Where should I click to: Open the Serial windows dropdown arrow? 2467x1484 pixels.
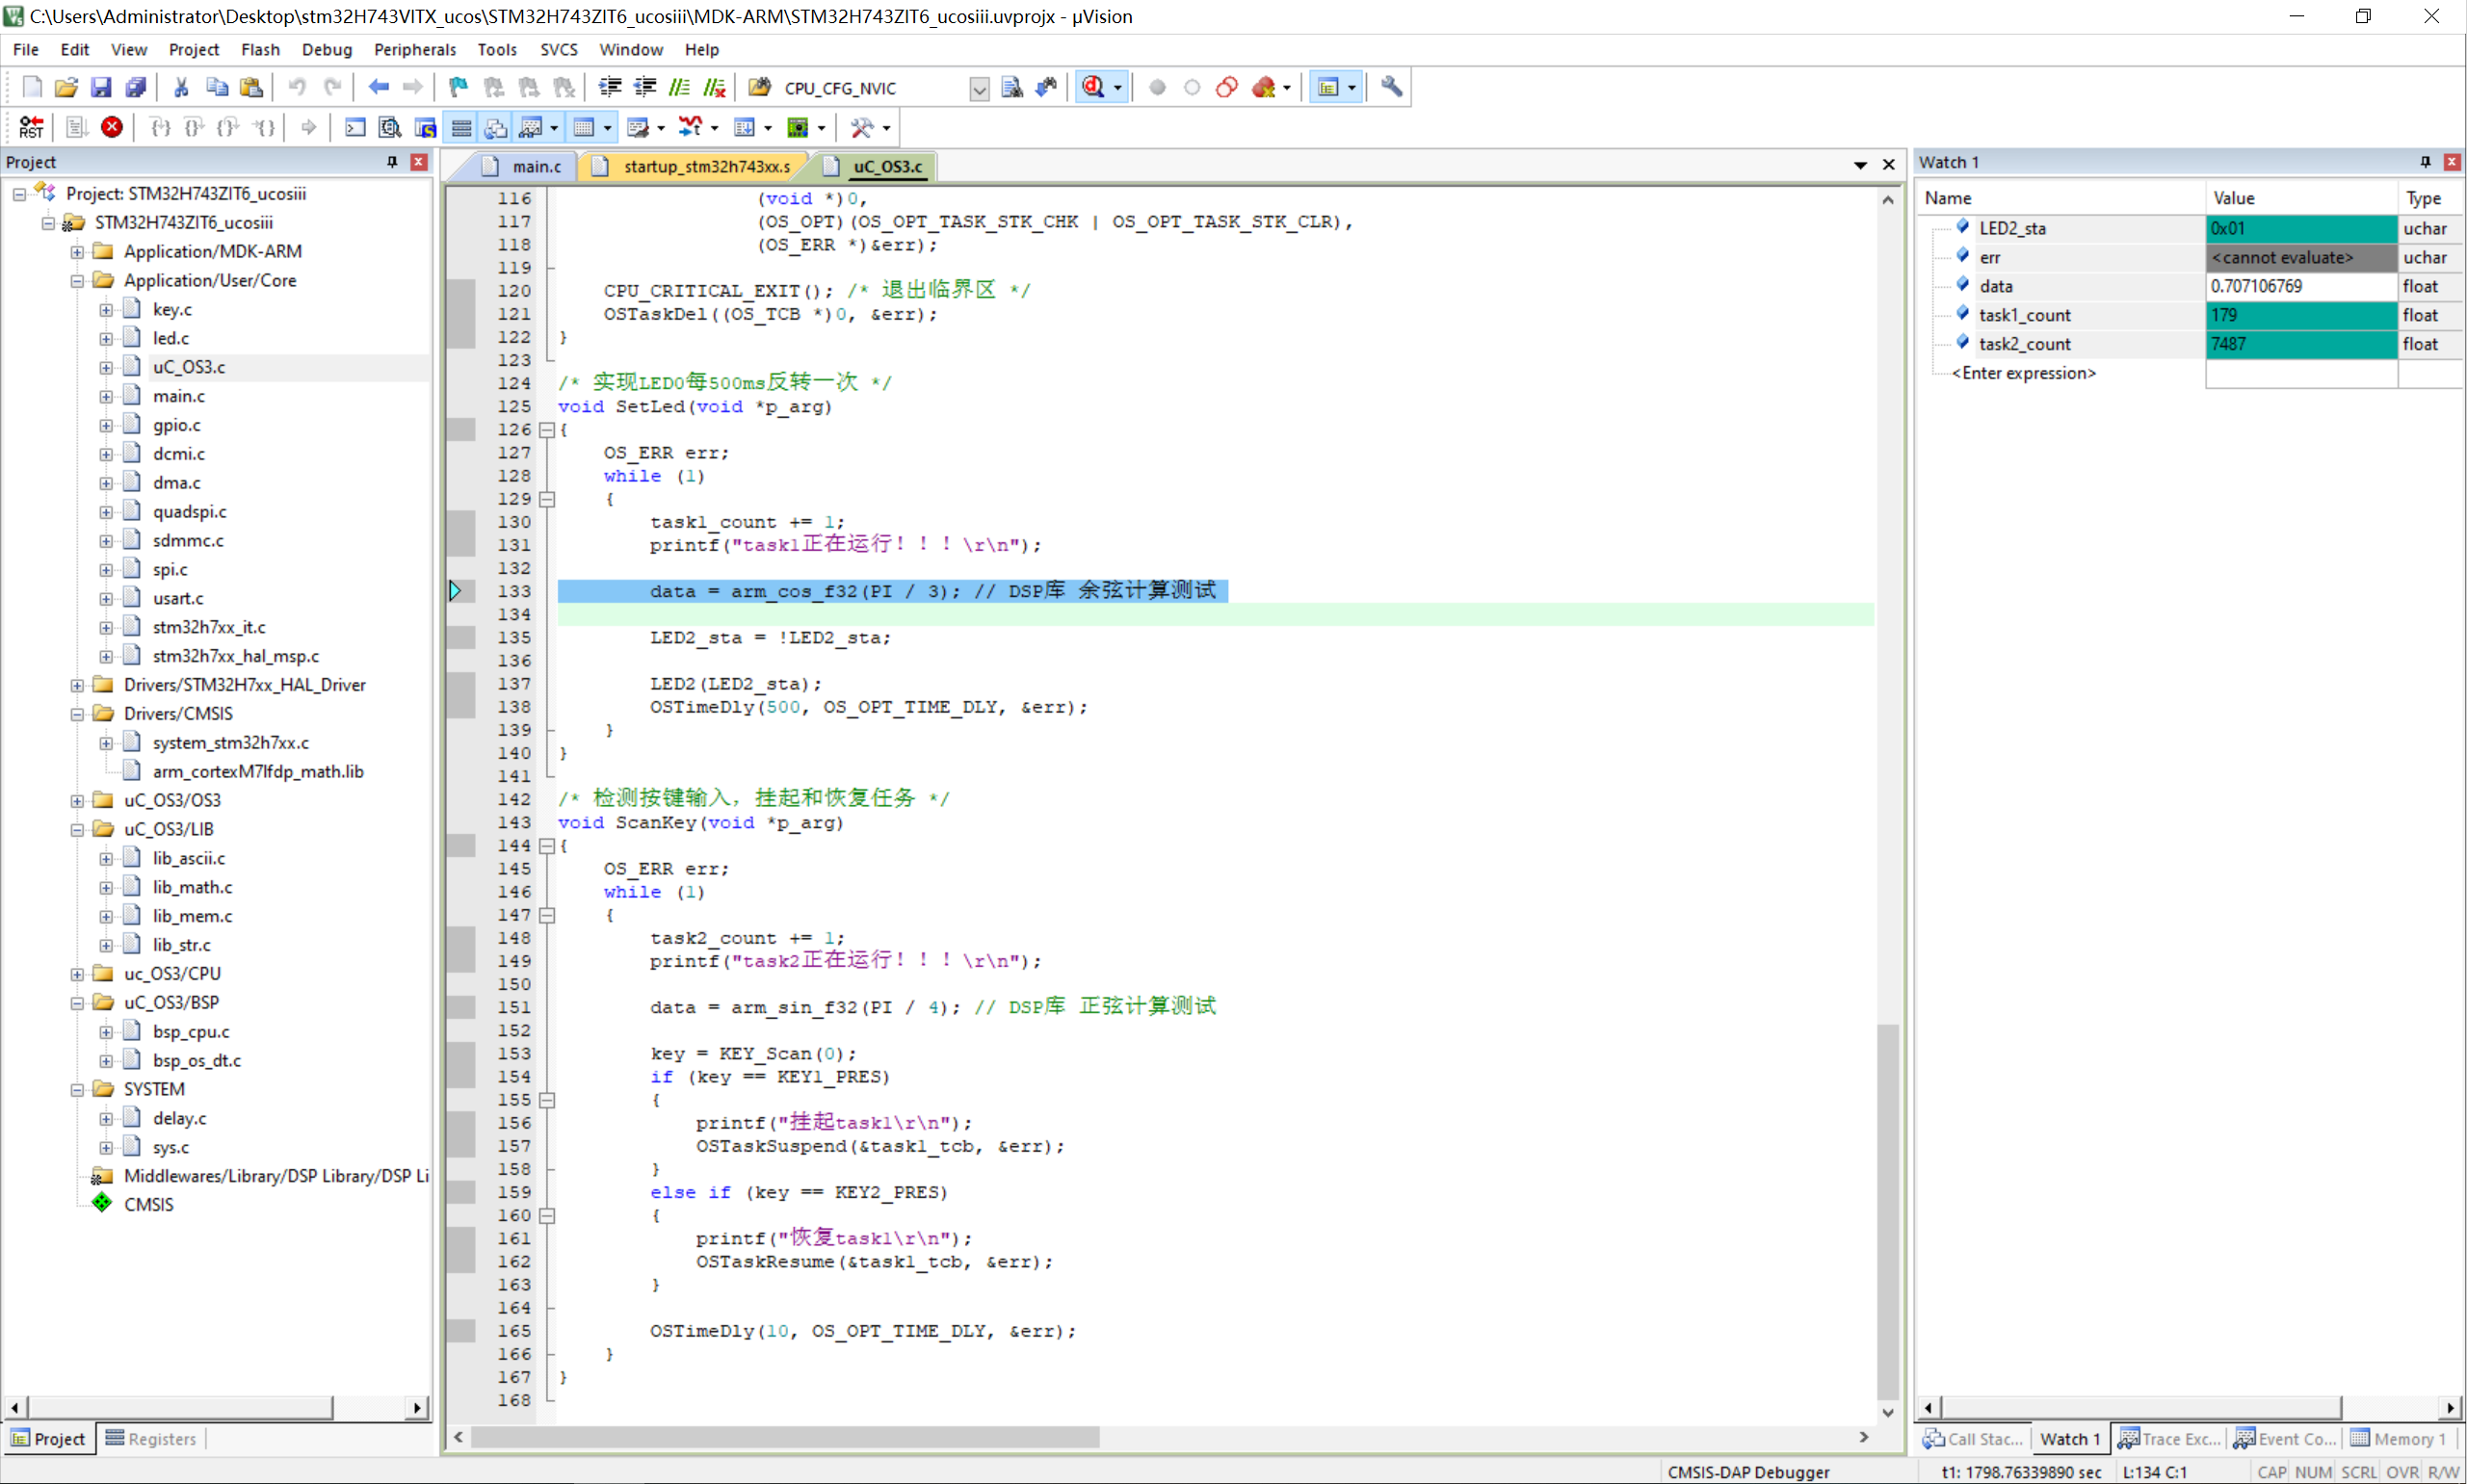tap(661, 128)
